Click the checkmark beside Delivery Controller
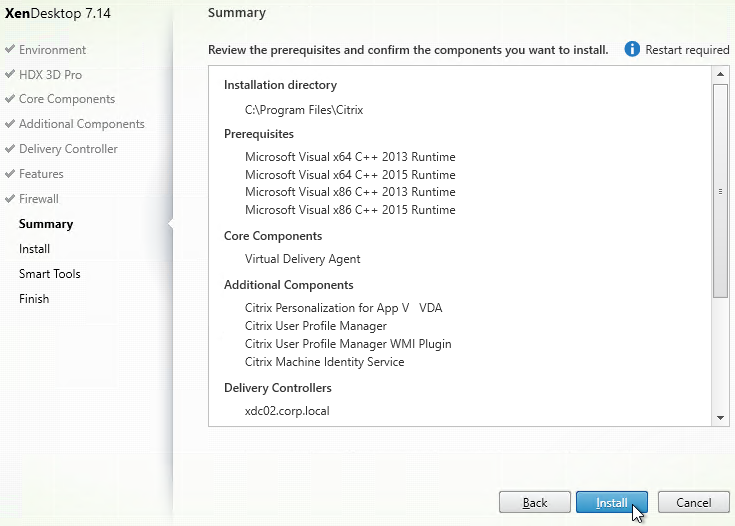 (x=10, y=148)
